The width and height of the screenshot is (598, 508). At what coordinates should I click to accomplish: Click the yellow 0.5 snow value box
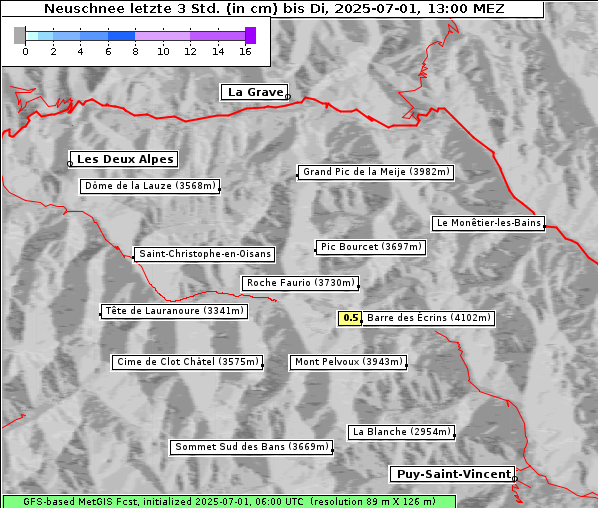350,318
